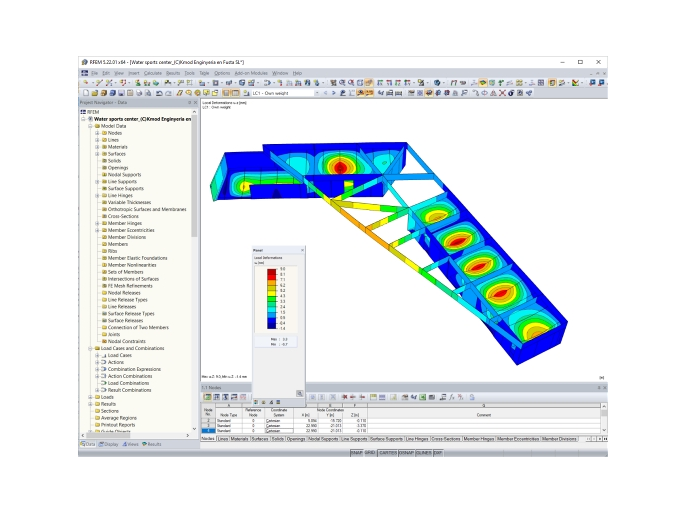Select previous load case arrow
Viewport: 686px width, 514px height.
(x=325, y=93)
